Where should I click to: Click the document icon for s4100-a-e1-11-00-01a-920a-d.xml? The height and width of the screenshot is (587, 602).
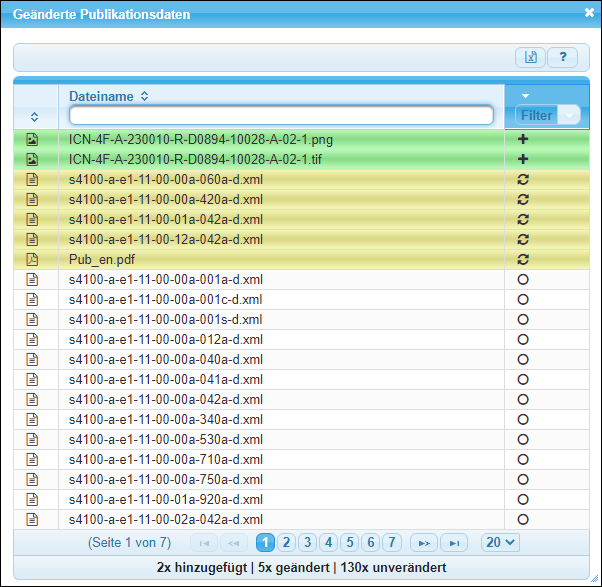point(32,499)
